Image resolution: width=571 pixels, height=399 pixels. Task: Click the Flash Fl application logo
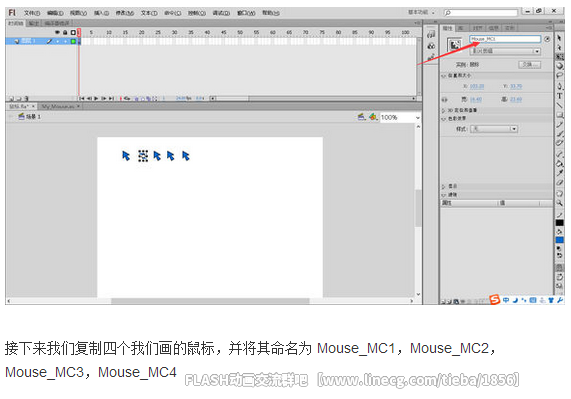(12, 13)
